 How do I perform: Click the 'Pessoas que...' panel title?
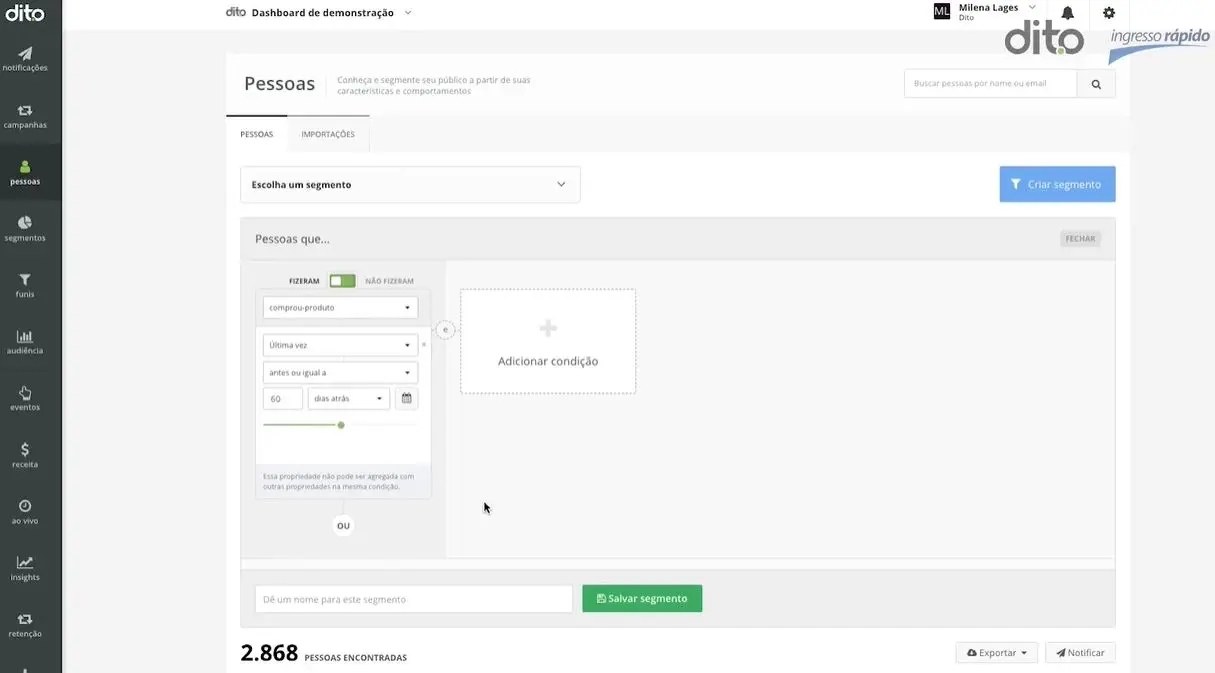[292, 239]
